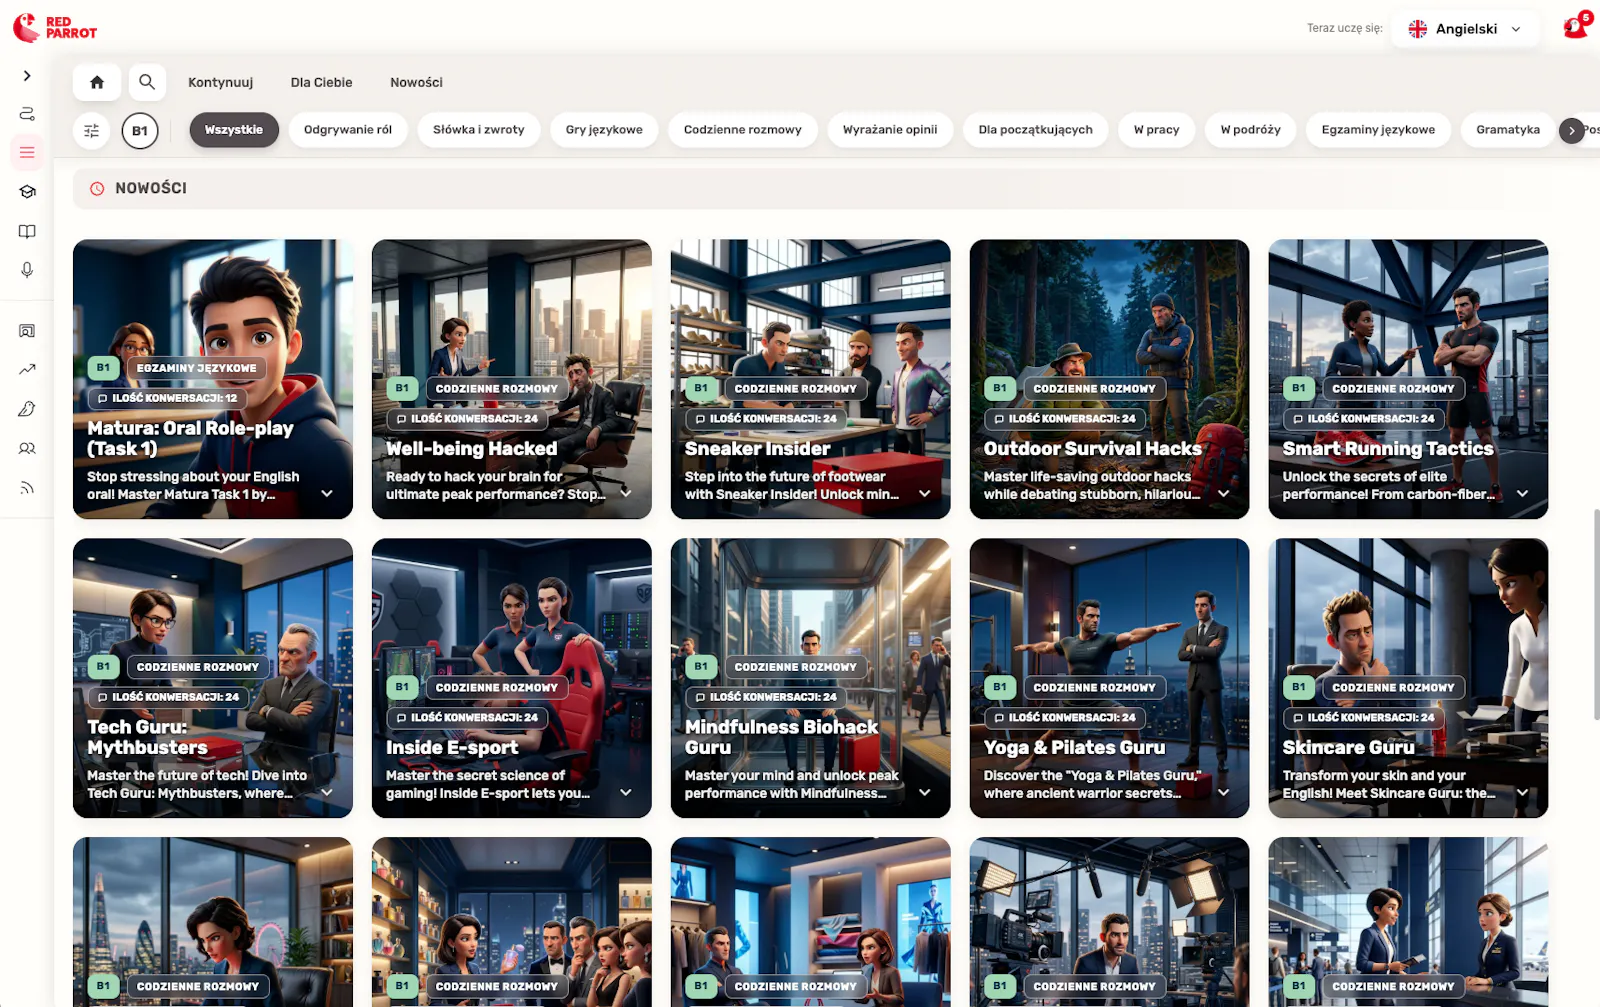Viewport: 1600px width, 1007px height.
Task: Open the Matura: Oral Role-play course card
Action: pos(213,379)
